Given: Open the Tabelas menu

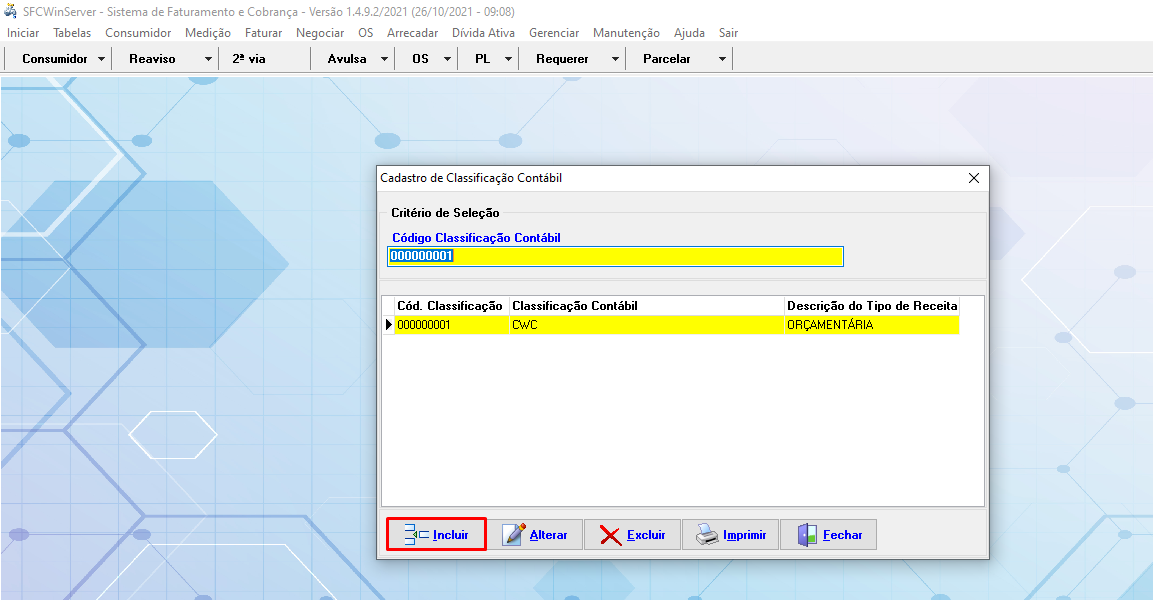Looking at the screenshot, I should [72, 33].
